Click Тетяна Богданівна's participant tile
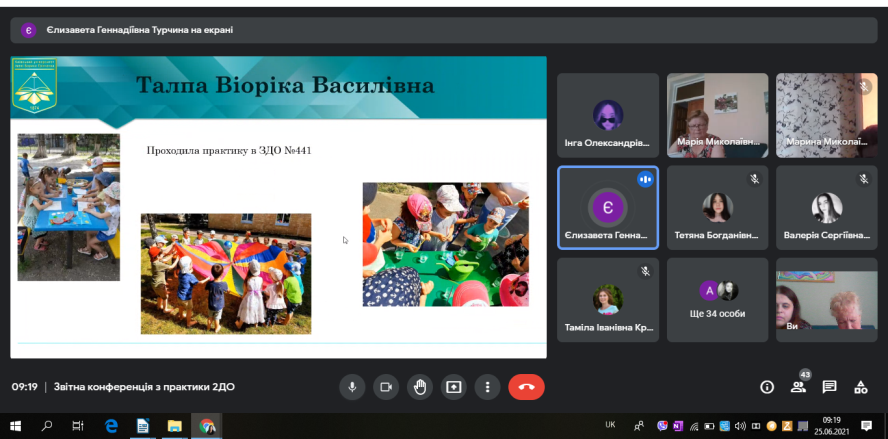The width and height of the screenshot is (888, 439). pyautogui.click(x=717, y=207)
